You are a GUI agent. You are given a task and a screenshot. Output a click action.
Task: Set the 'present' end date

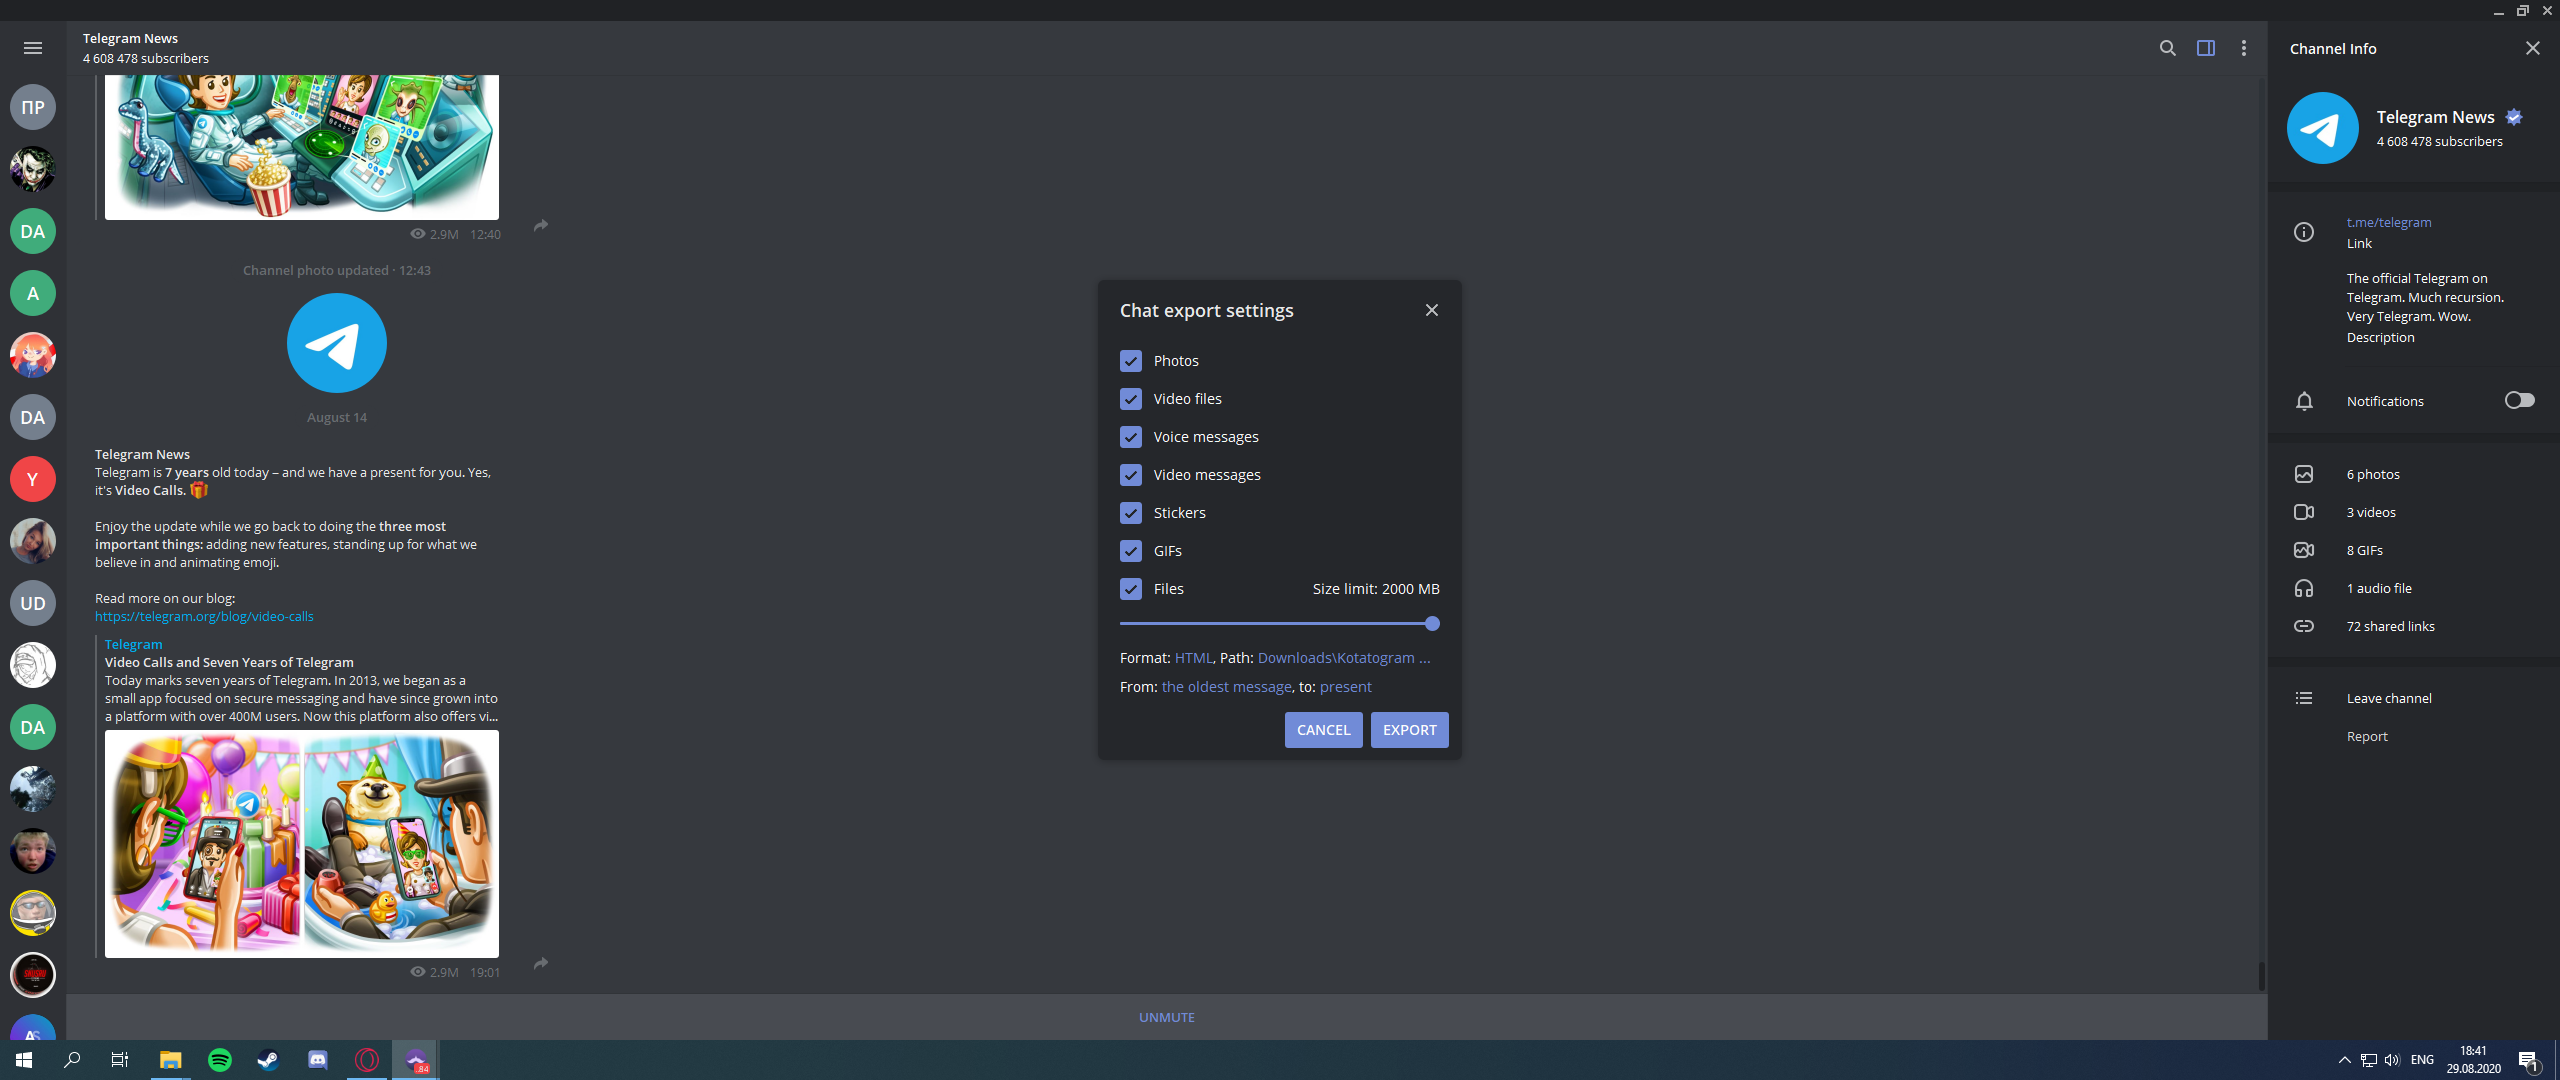(x=1345, y=687)
